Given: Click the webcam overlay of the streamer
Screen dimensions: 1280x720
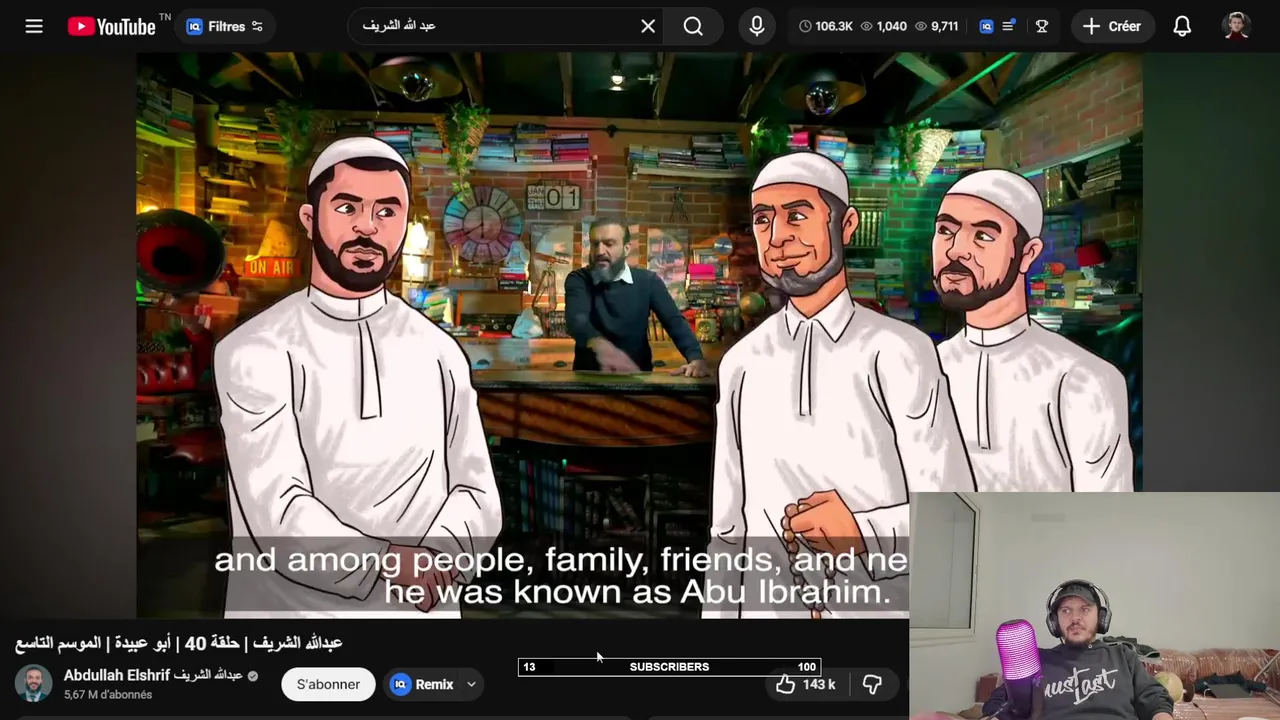Looking at the screenshot, I should click(x=1094, y=606).
